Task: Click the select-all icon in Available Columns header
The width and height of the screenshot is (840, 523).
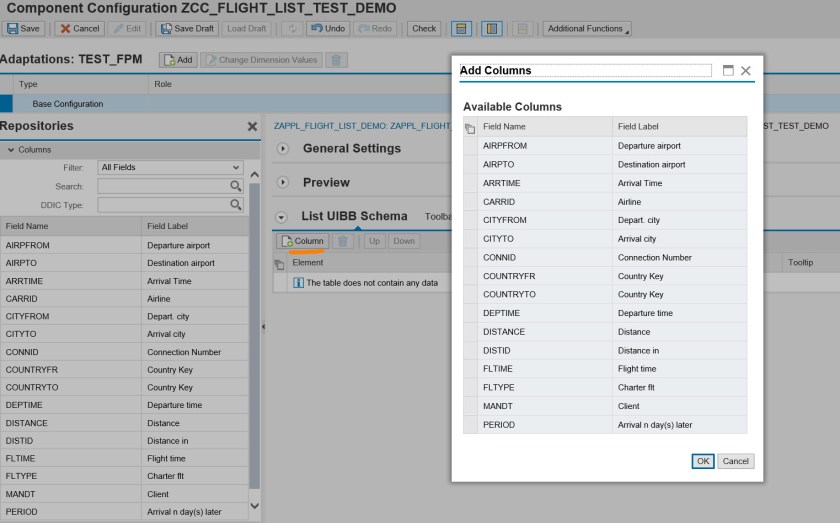Action: [x=470, y=128]
